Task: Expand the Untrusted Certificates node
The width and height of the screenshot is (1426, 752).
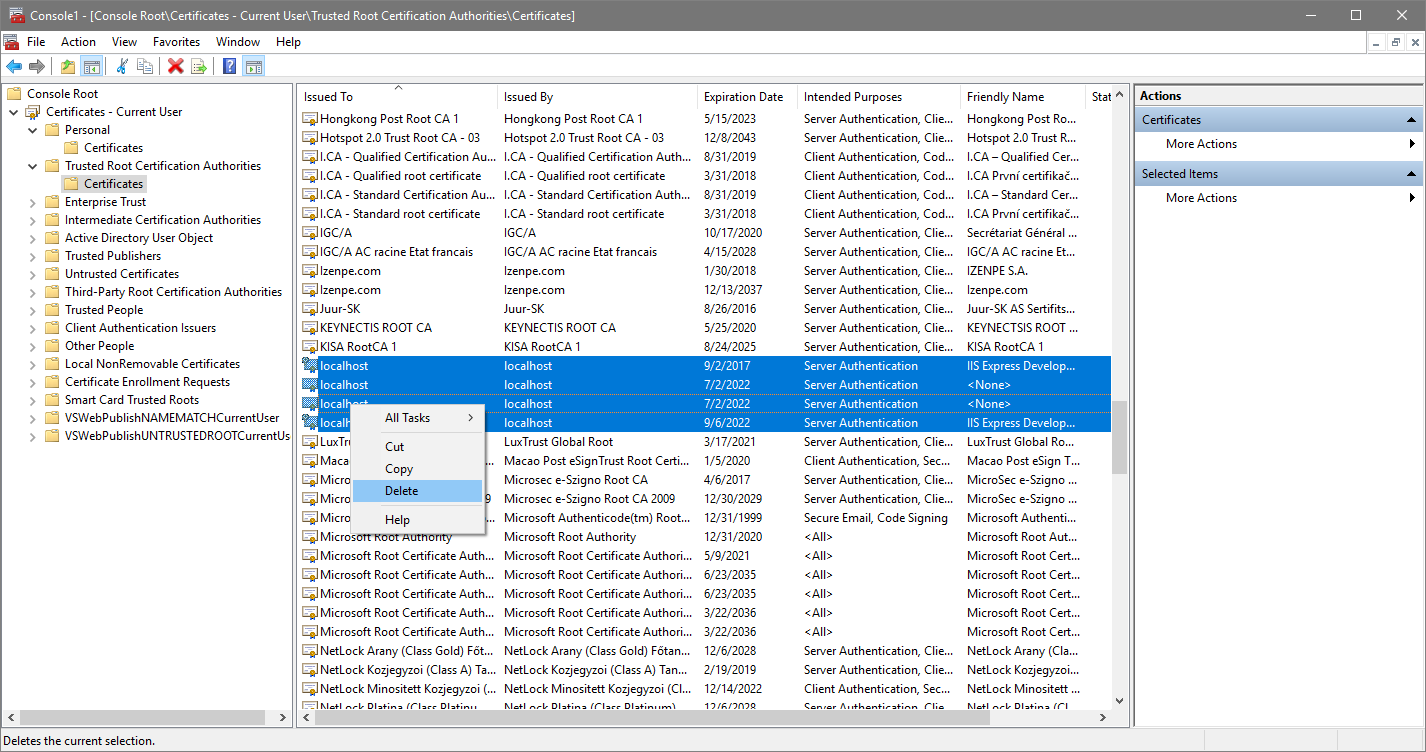Action: point(32,274)
